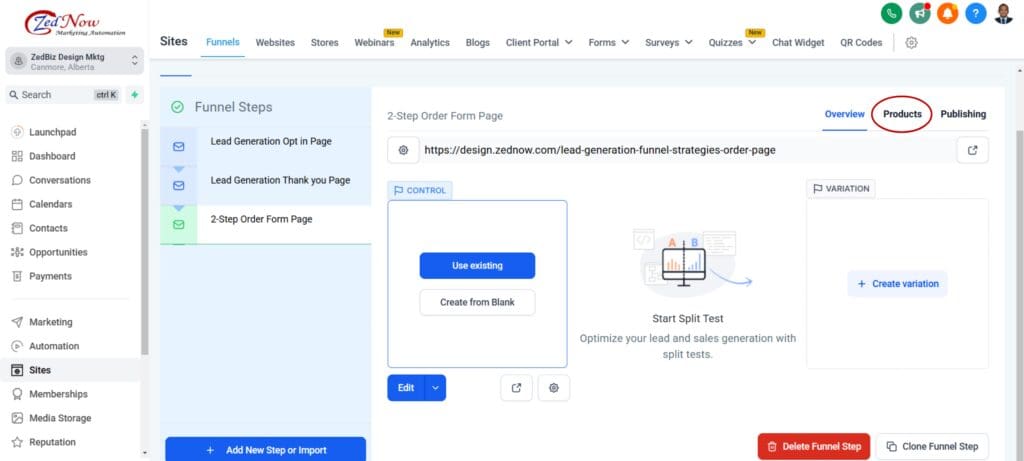Click the Create from Blank button
This screenshot has height=461, width=1024.
(x=477, y=302)
